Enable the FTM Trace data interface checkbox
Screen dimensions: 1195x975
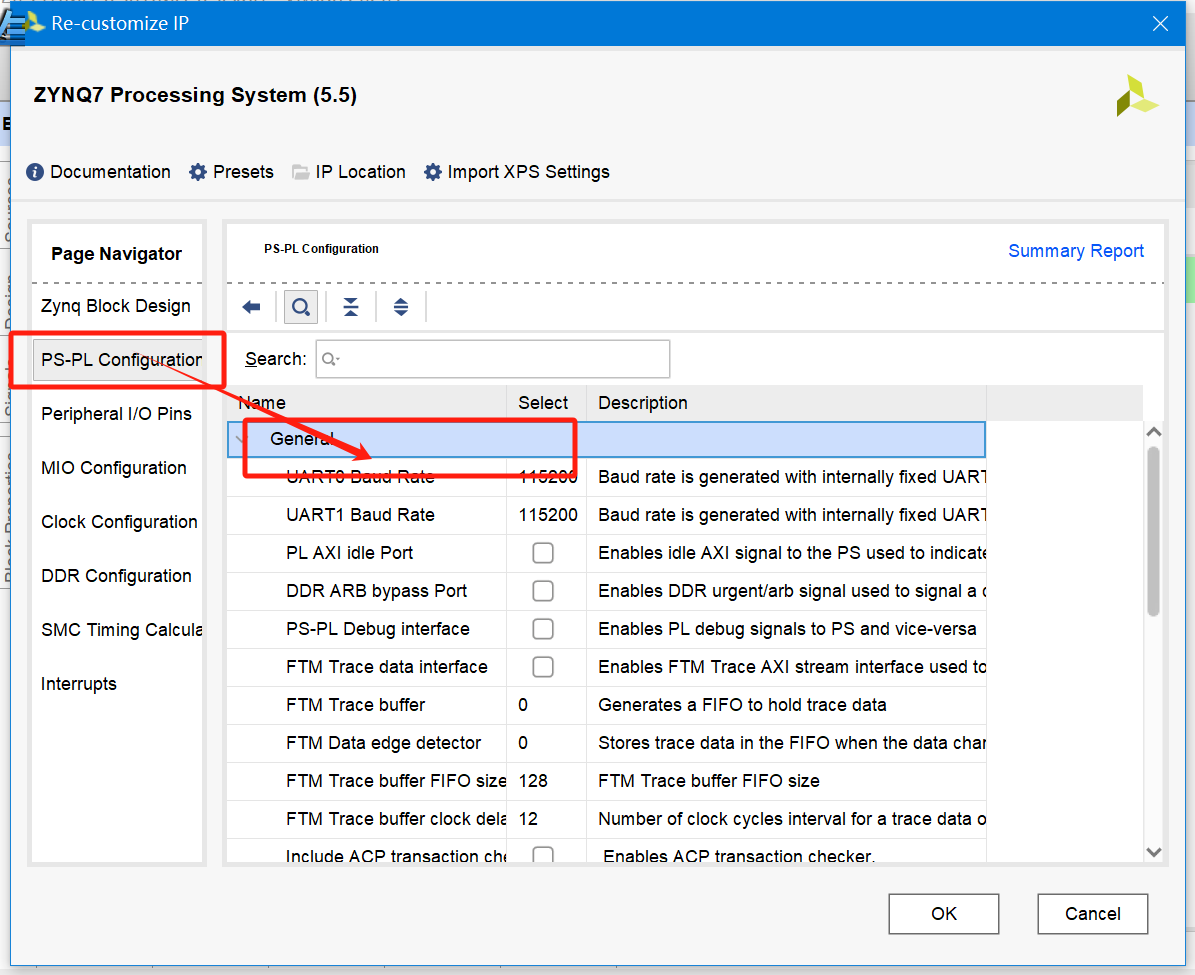pyautogui.click(x=543, y=667)
